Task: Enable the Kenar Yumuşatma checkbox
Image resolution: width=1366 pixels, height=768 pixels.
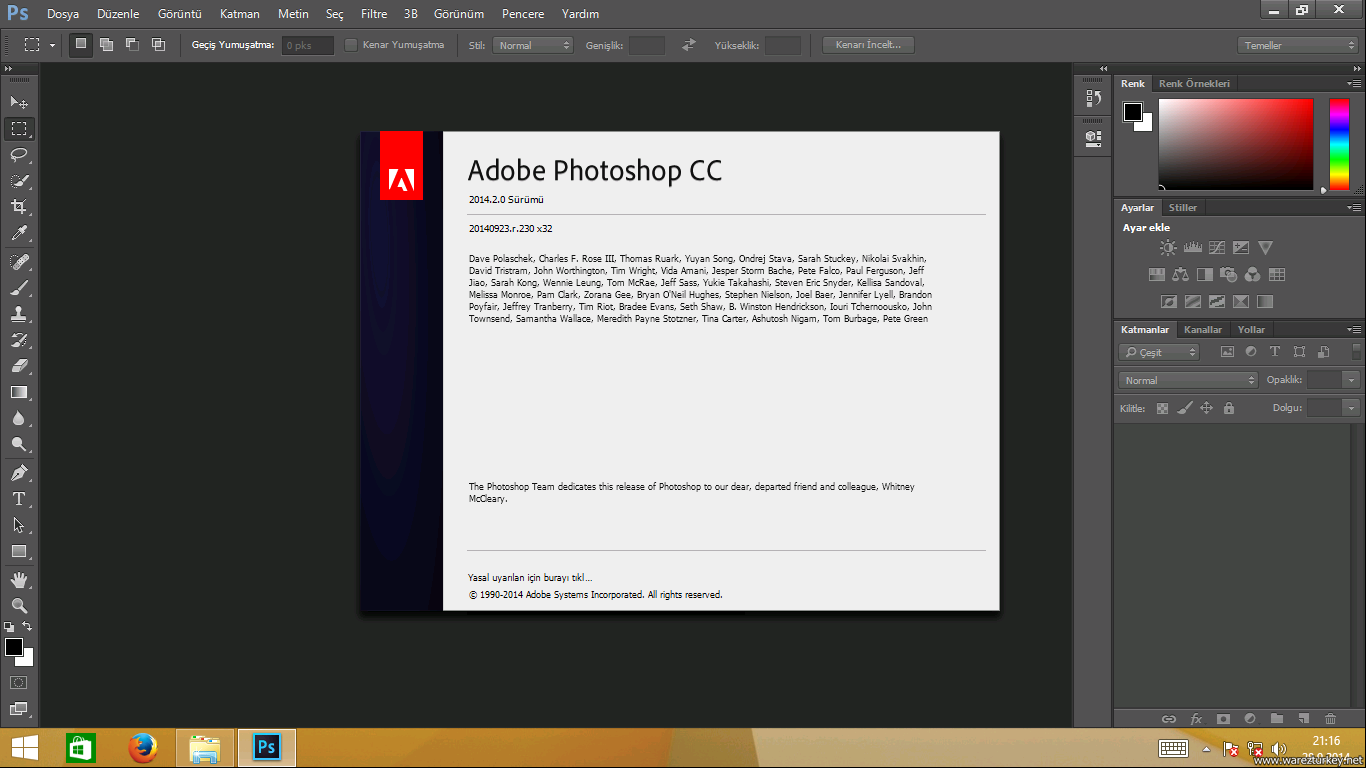Action: [351, 45]
